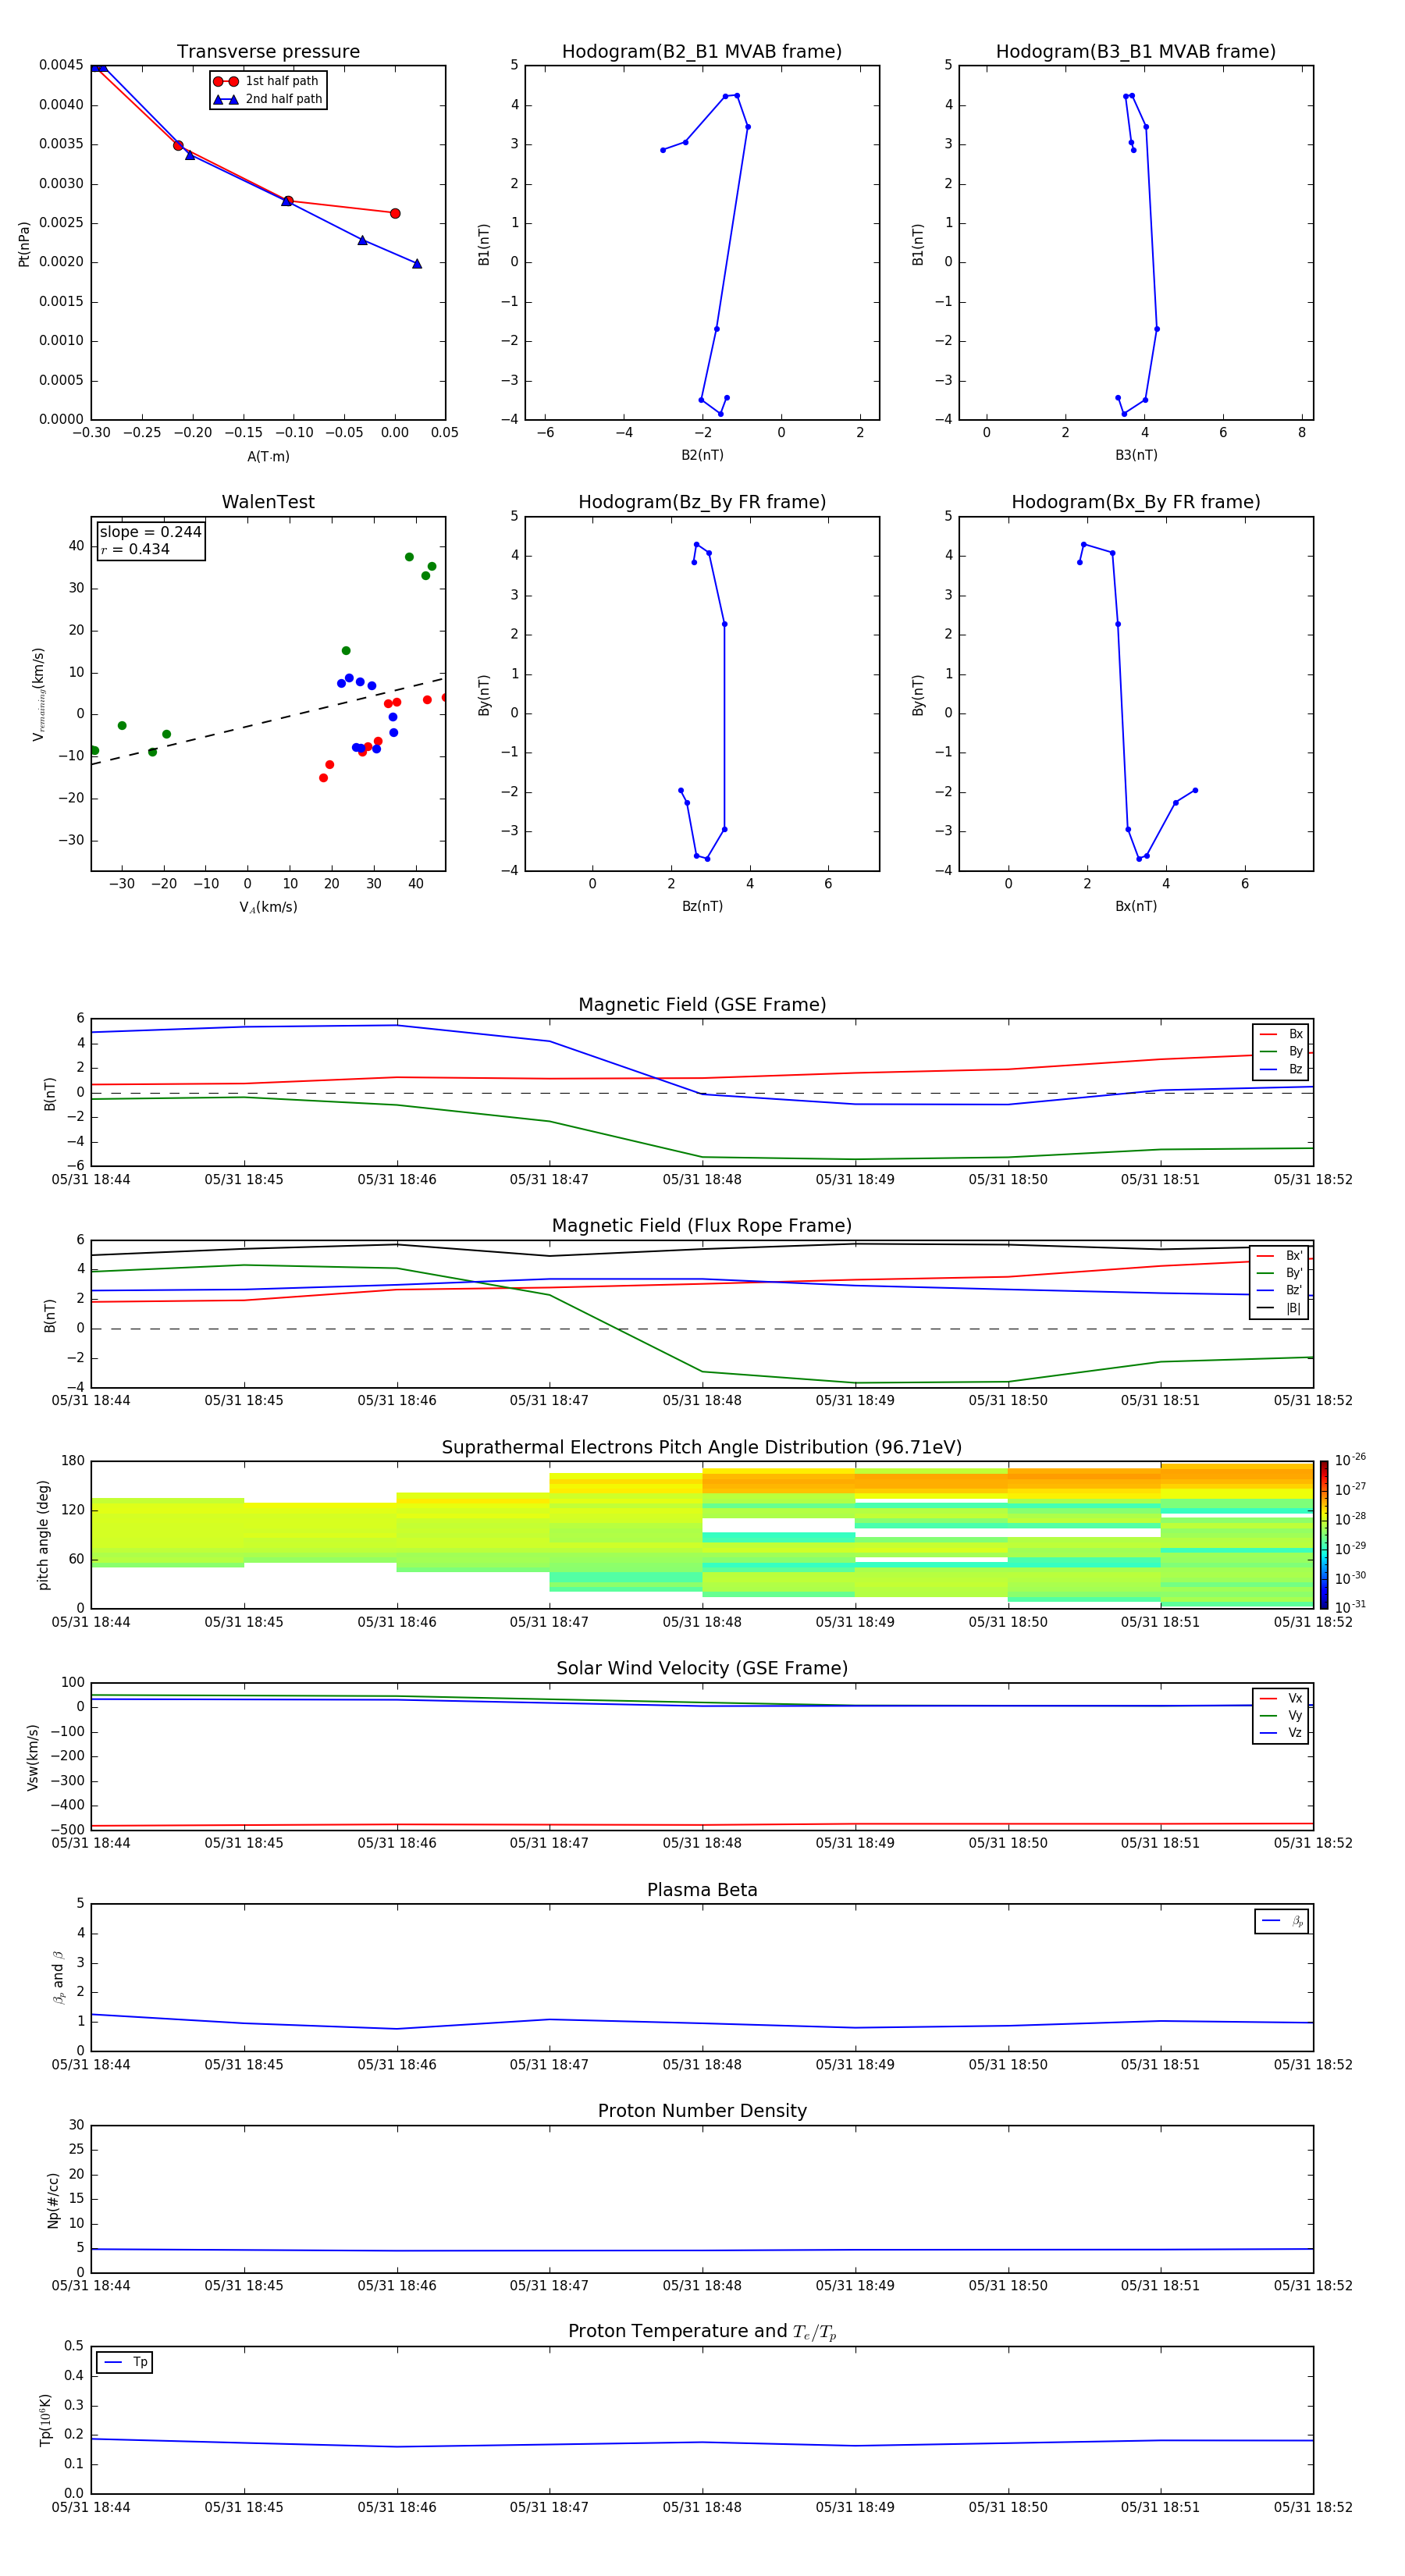Viewport: 1405px width, 2576px height.
Task: Select the "1st half path" legend entry
Action: click(266, 81)
